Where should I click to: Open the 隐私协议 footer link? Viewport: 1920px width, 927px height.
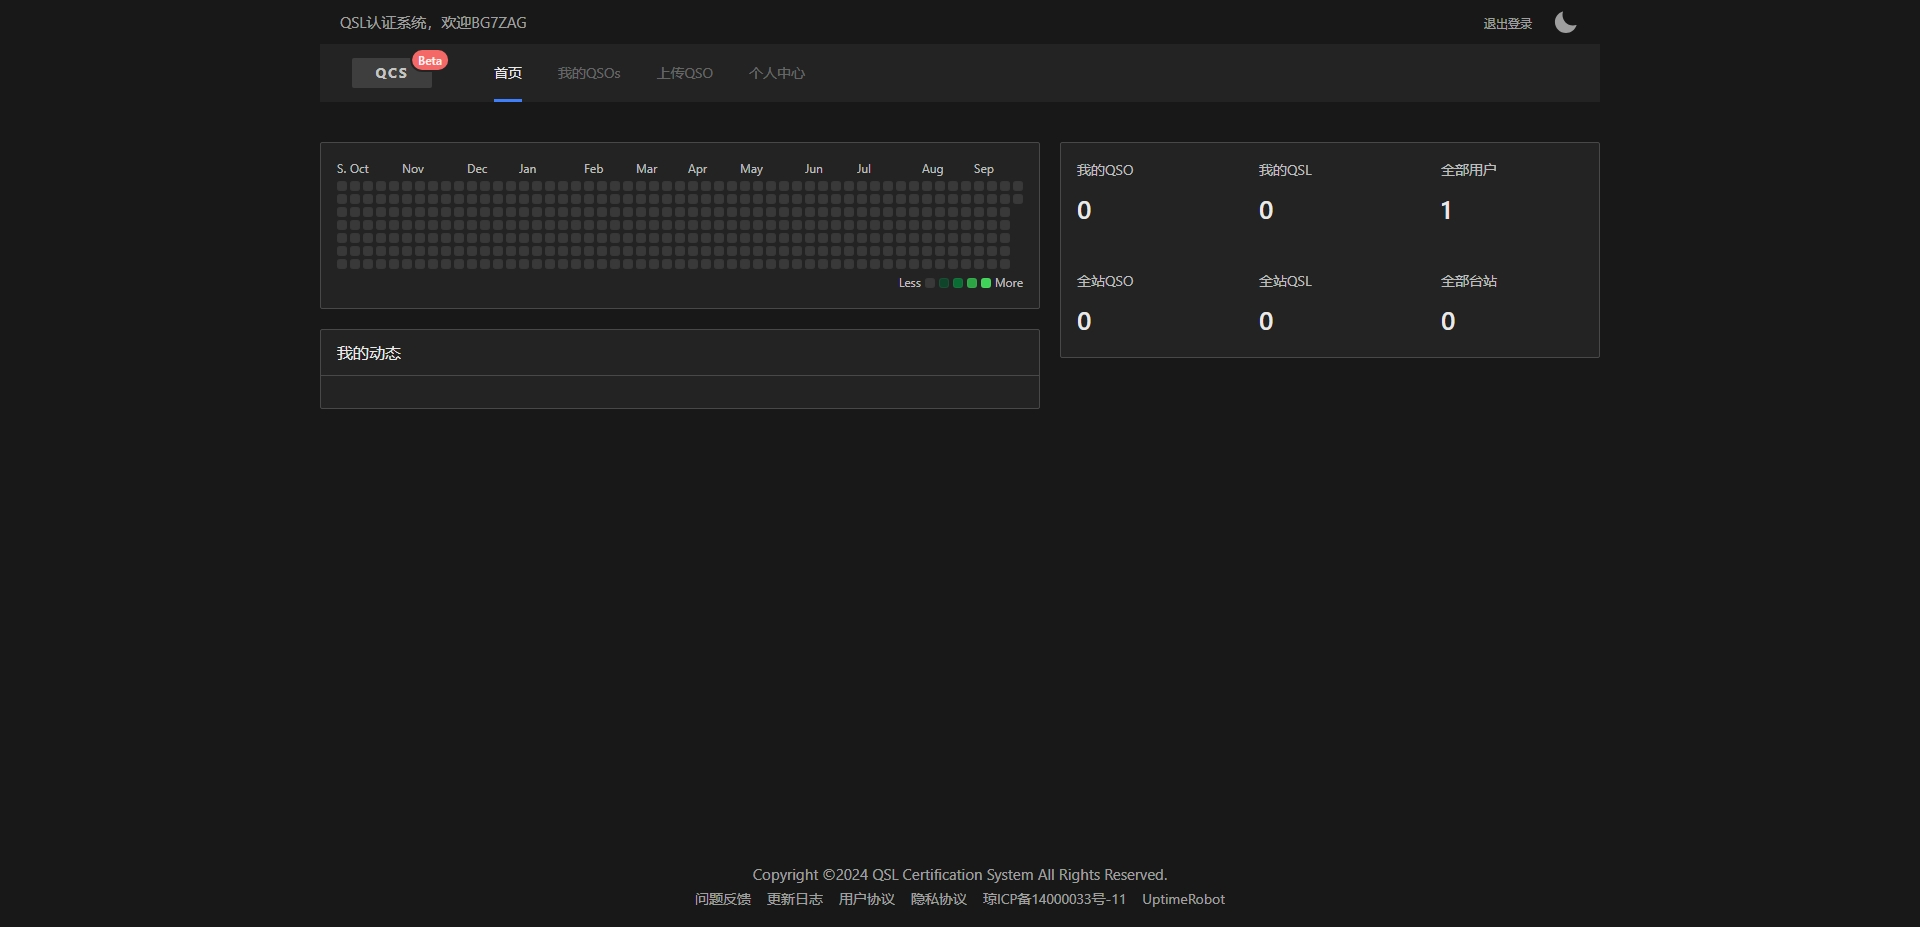pos(939,899)
